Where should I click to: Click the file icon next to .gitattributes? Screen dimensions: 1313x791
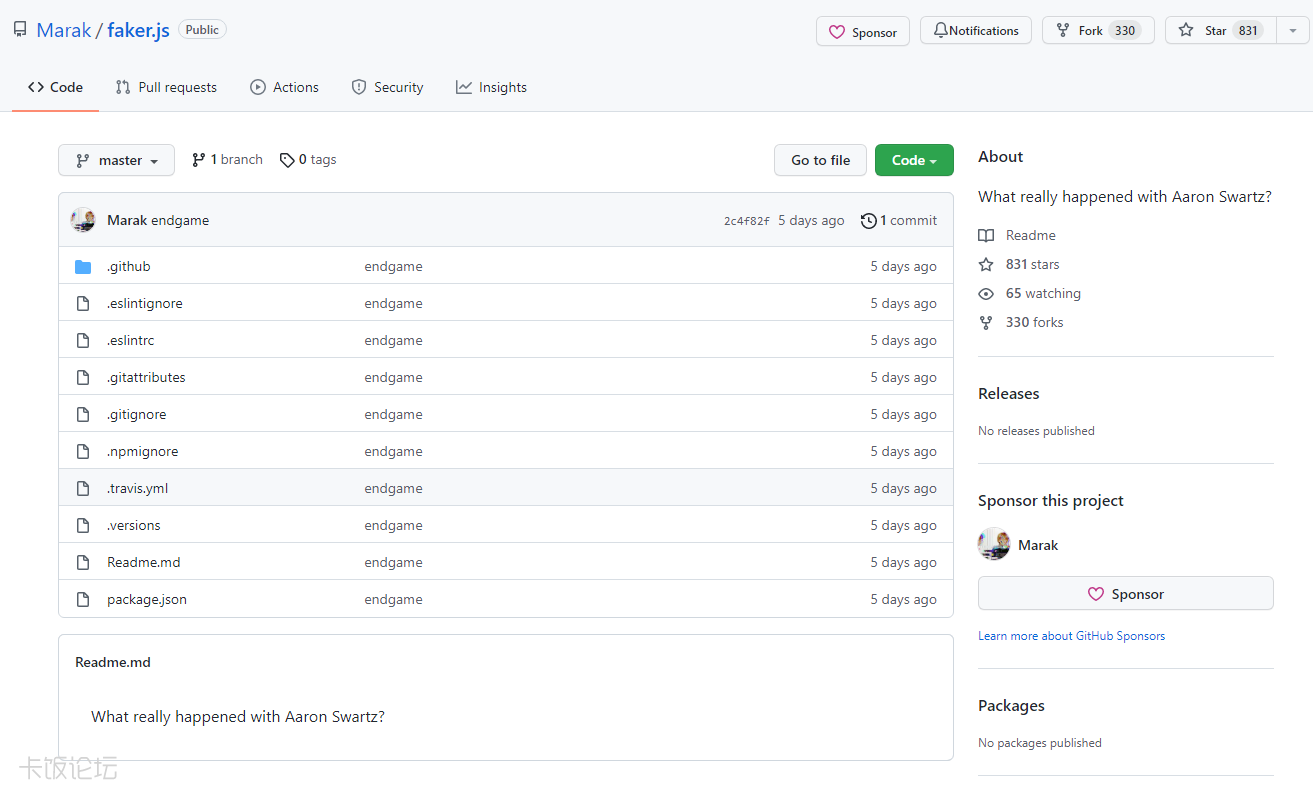click(83, 378)
